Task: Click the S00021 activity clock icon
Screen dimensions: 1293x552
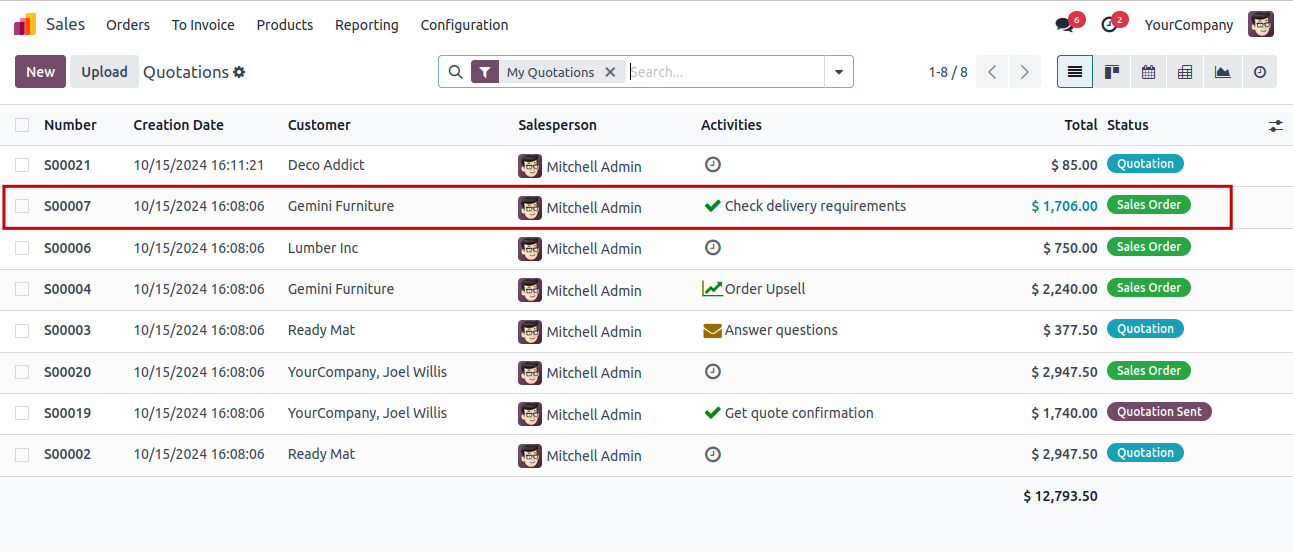Action: (712, 165)
